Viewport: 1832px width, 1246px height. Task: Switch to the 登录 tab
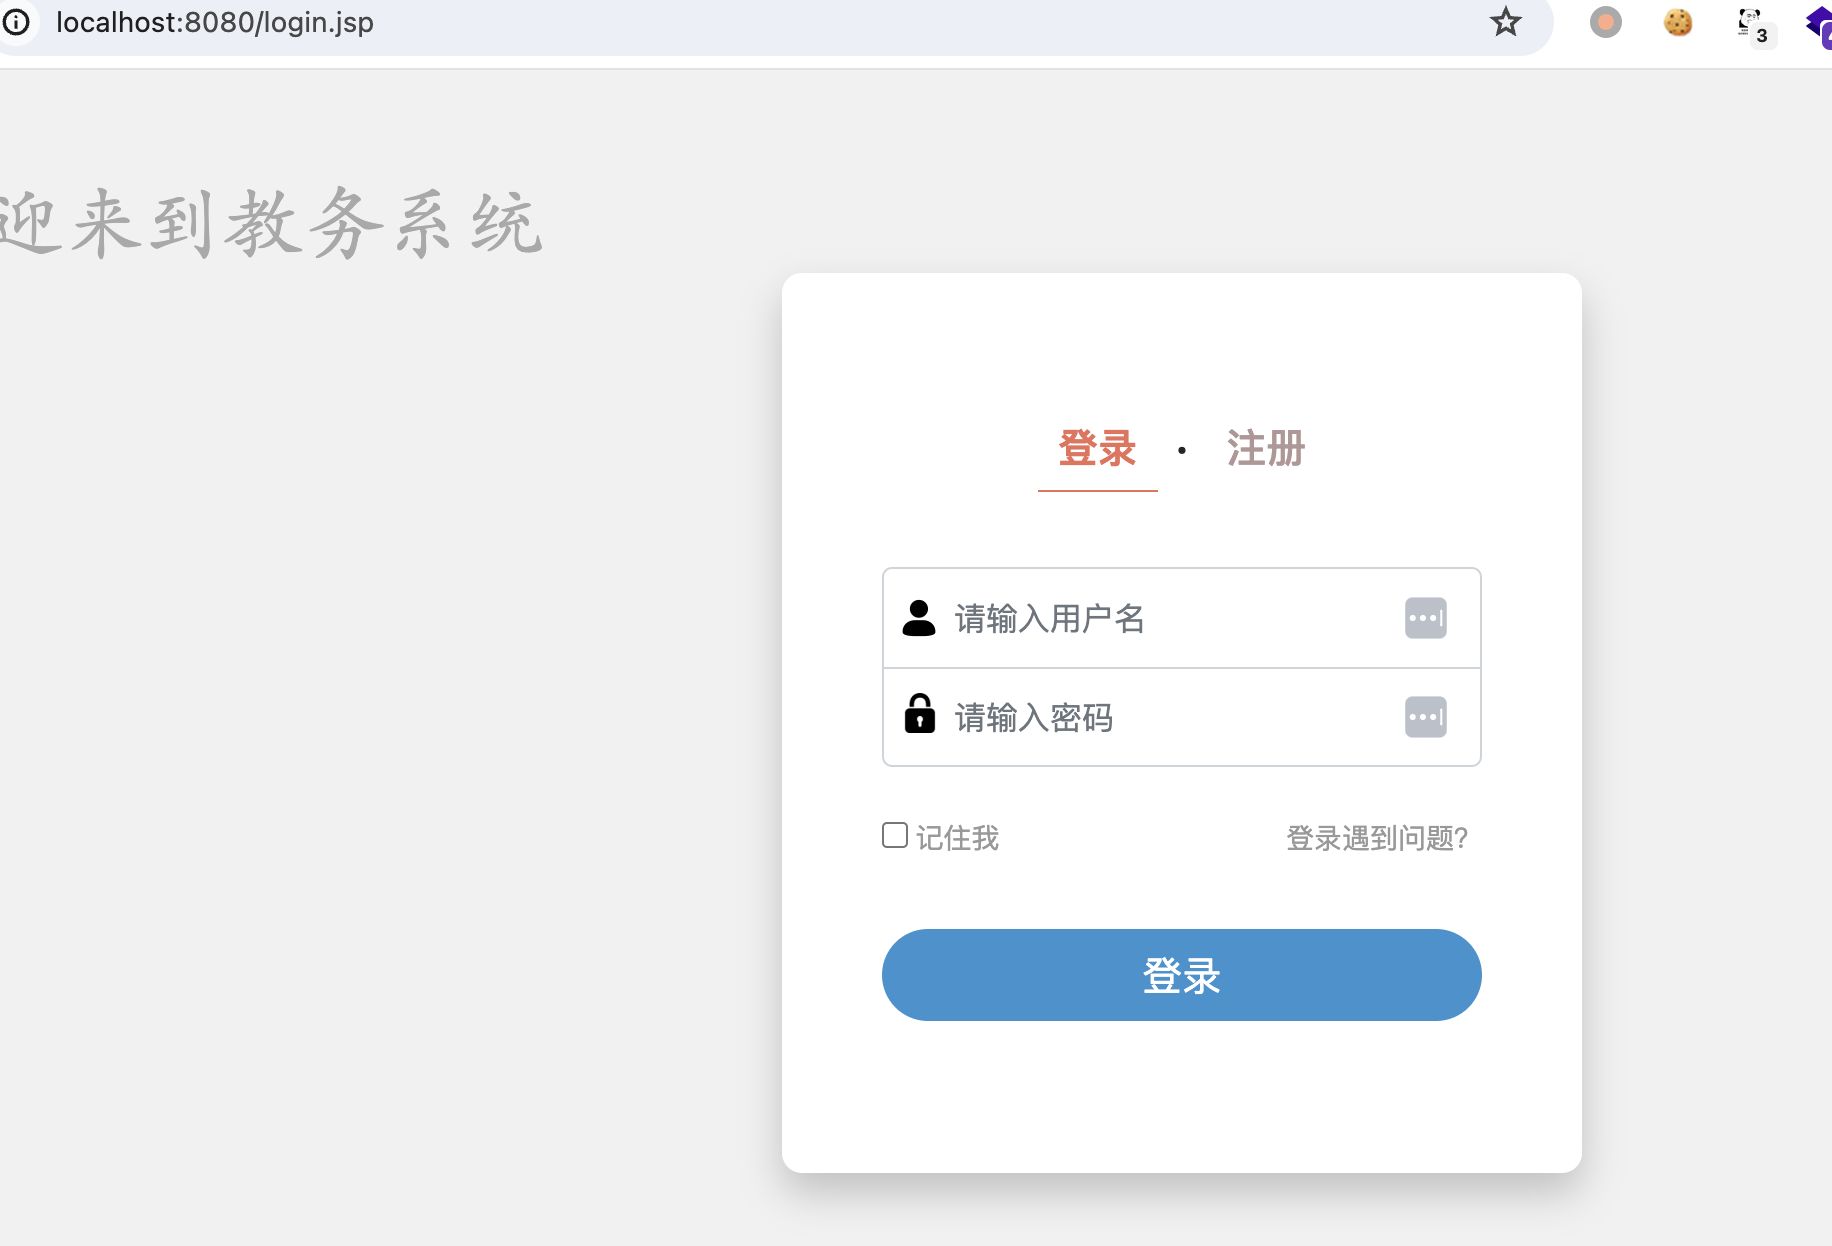(x=1097, y=449)
